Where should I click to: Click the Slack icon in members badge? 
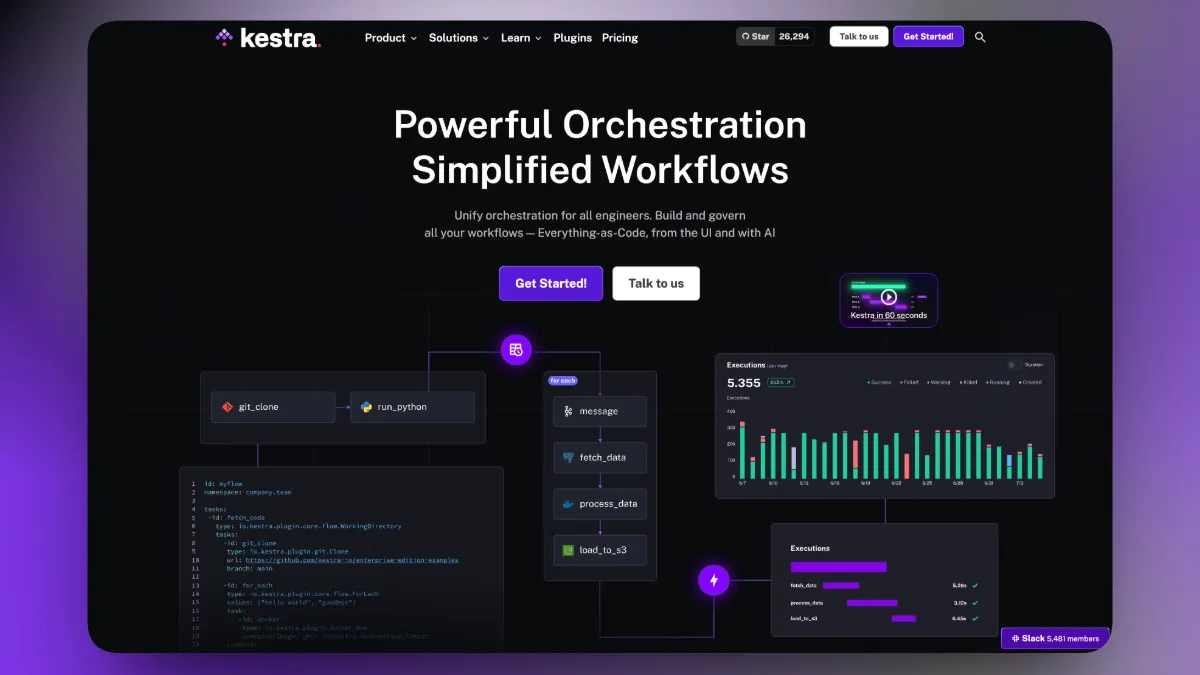point(1015,638)
